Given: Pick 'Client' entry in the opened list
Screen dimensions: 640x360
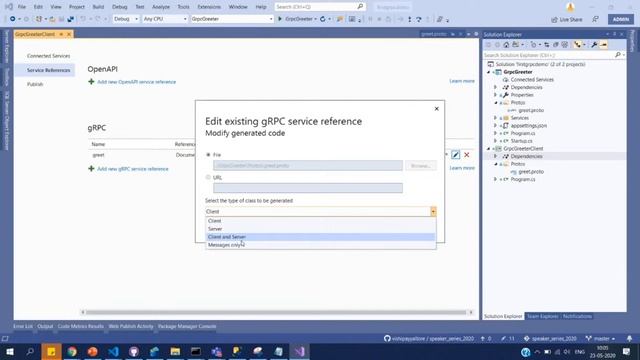Looking at the screenshot, I should [320, 221].
